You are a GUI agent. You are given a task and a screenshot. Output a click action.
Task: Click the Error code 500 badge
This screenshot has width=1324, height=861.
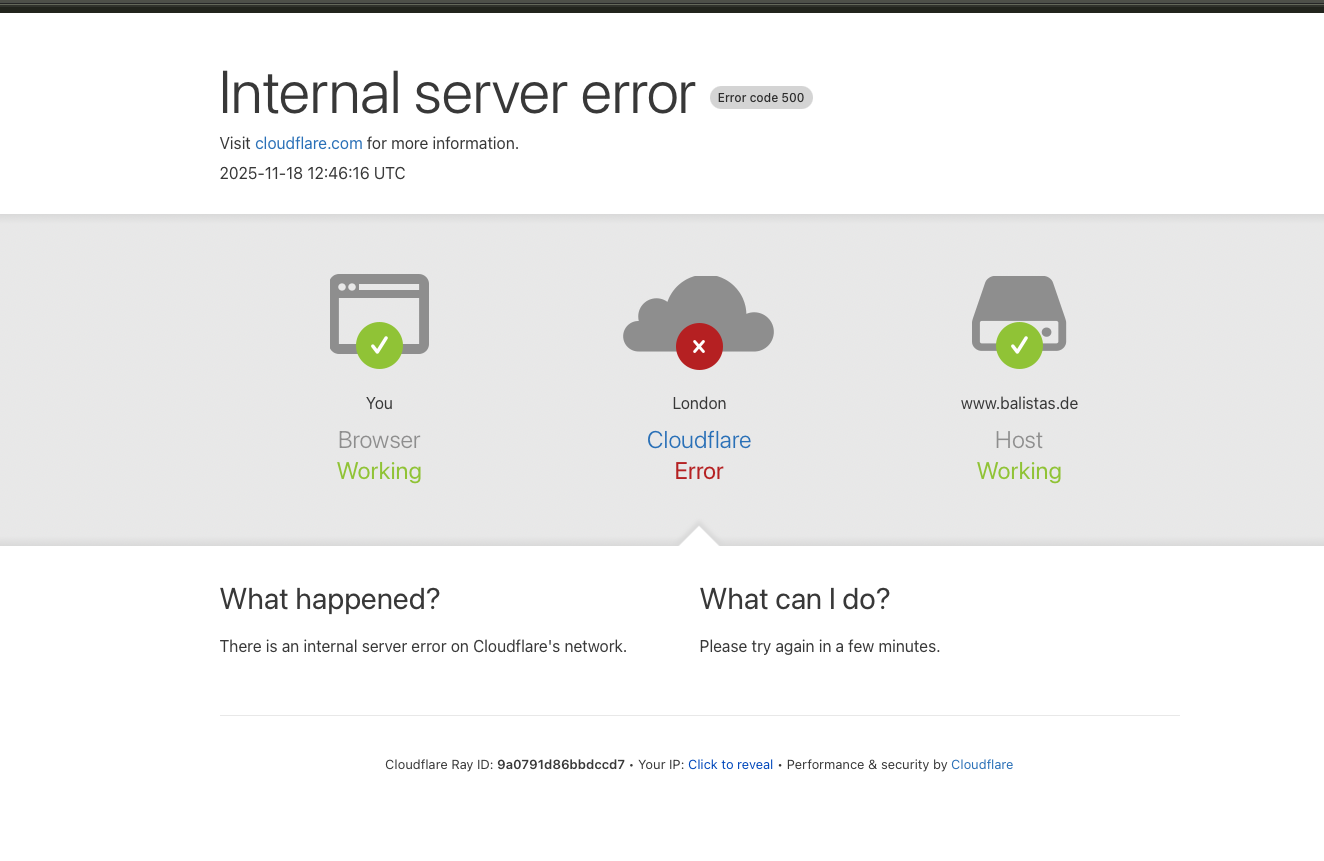click(x=761, y=98)
